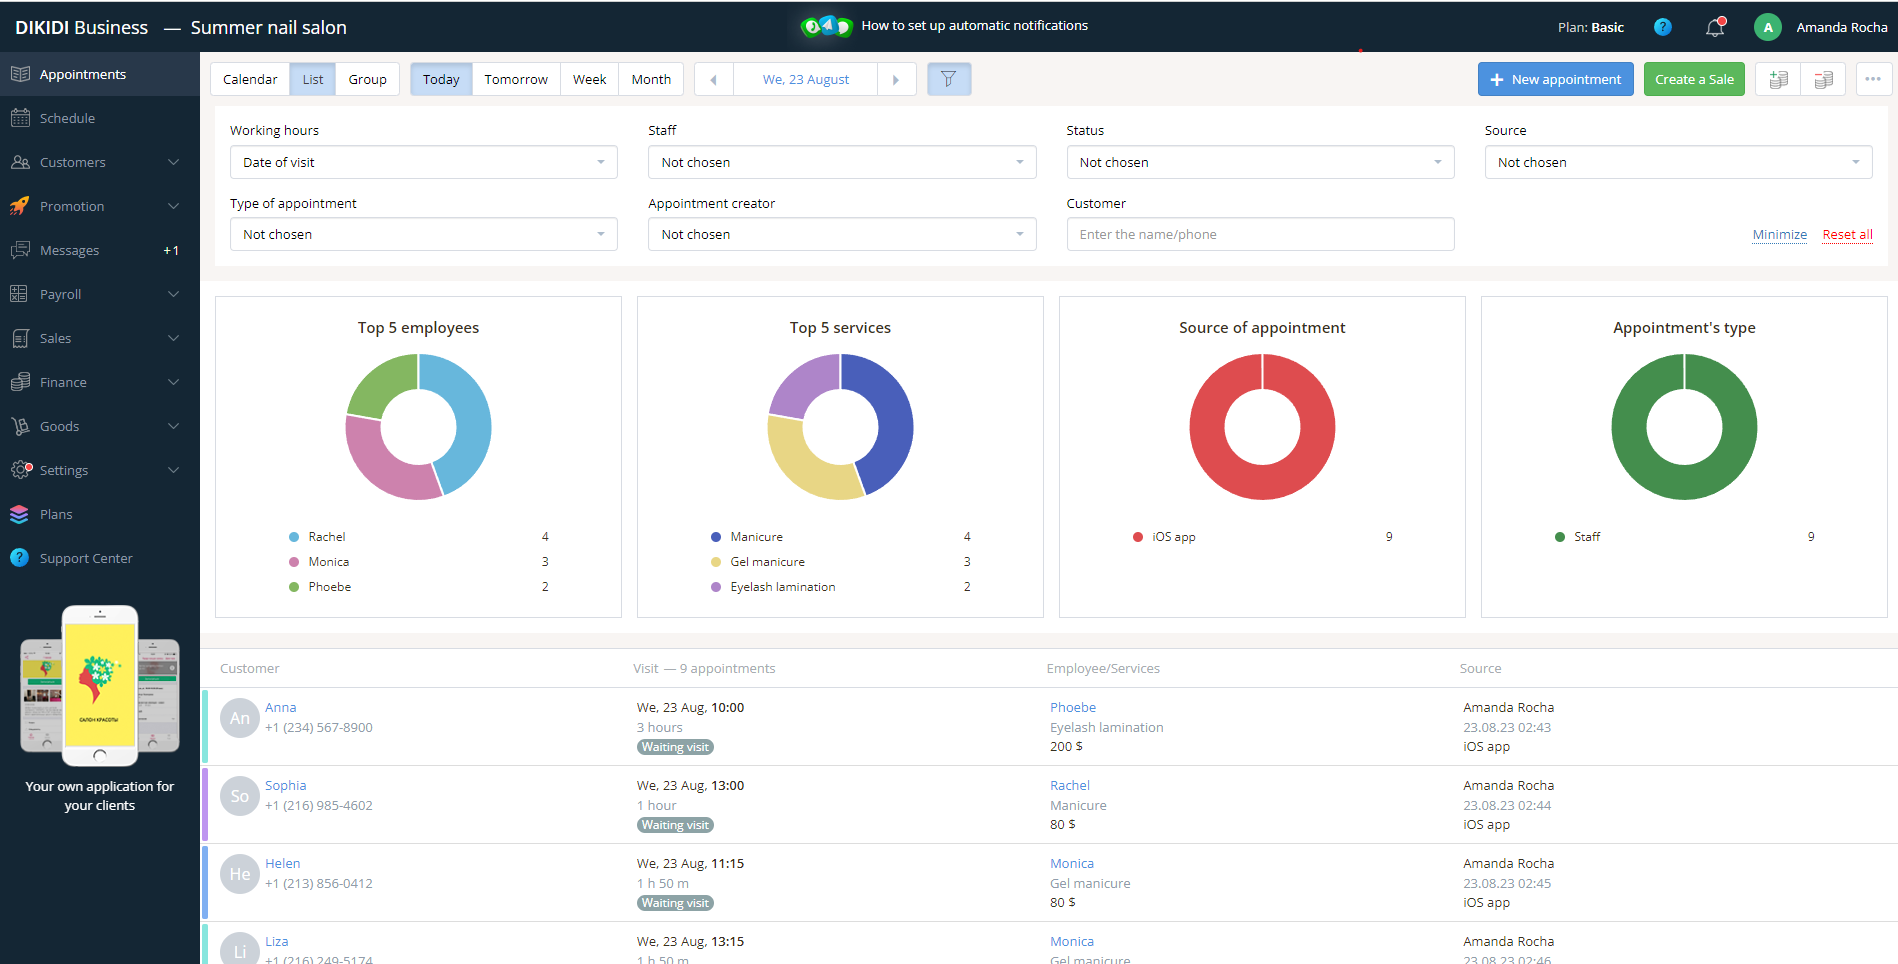The width and height of the screenshot is (1898, 964).
Task: Click the Messages chat icon
Action: point(20,250)
